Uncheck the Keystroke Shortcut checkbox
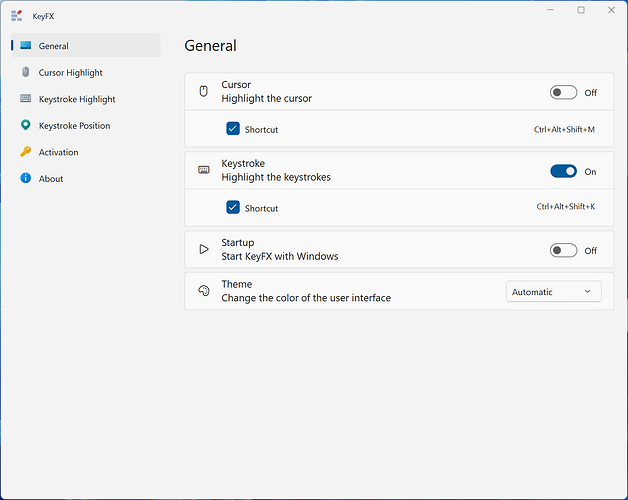Image resolution: width=628 pixels, height=500 pixels. pyautogui.click(x=233, y=208)
